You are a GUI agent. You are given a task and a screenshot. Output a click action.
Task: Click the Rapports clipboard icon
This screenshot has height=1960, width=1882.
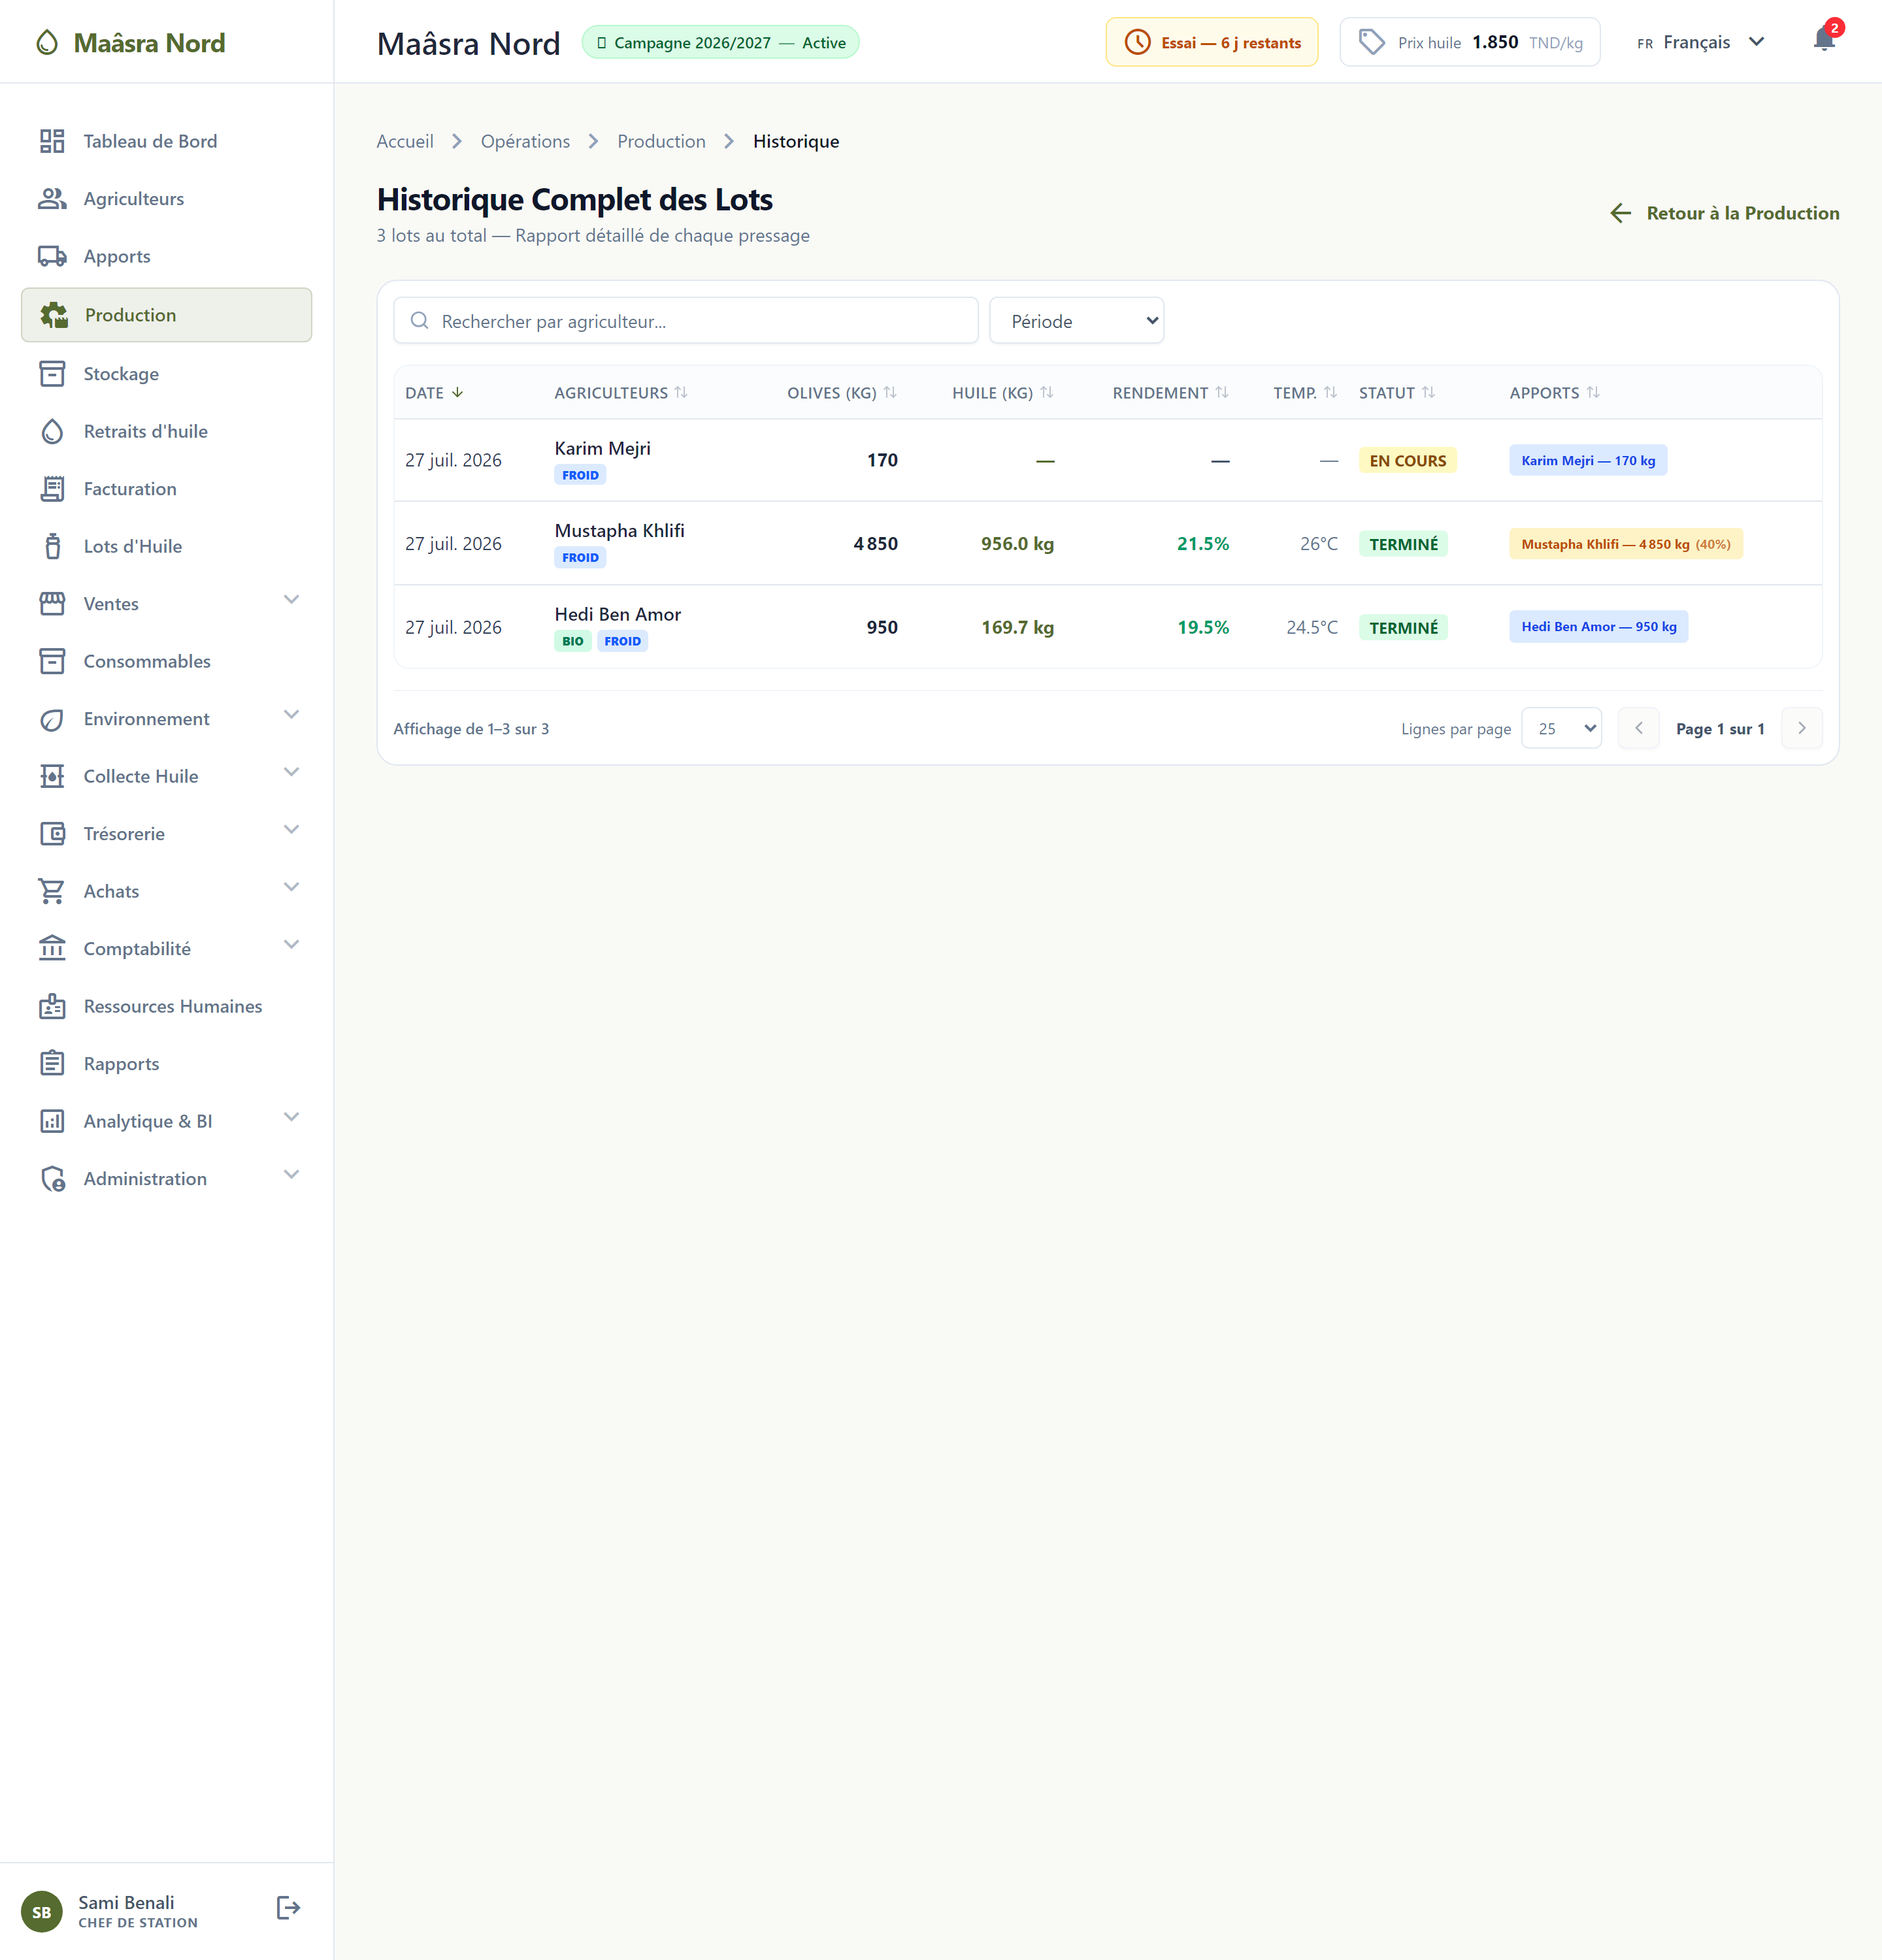pos(52,1064)
